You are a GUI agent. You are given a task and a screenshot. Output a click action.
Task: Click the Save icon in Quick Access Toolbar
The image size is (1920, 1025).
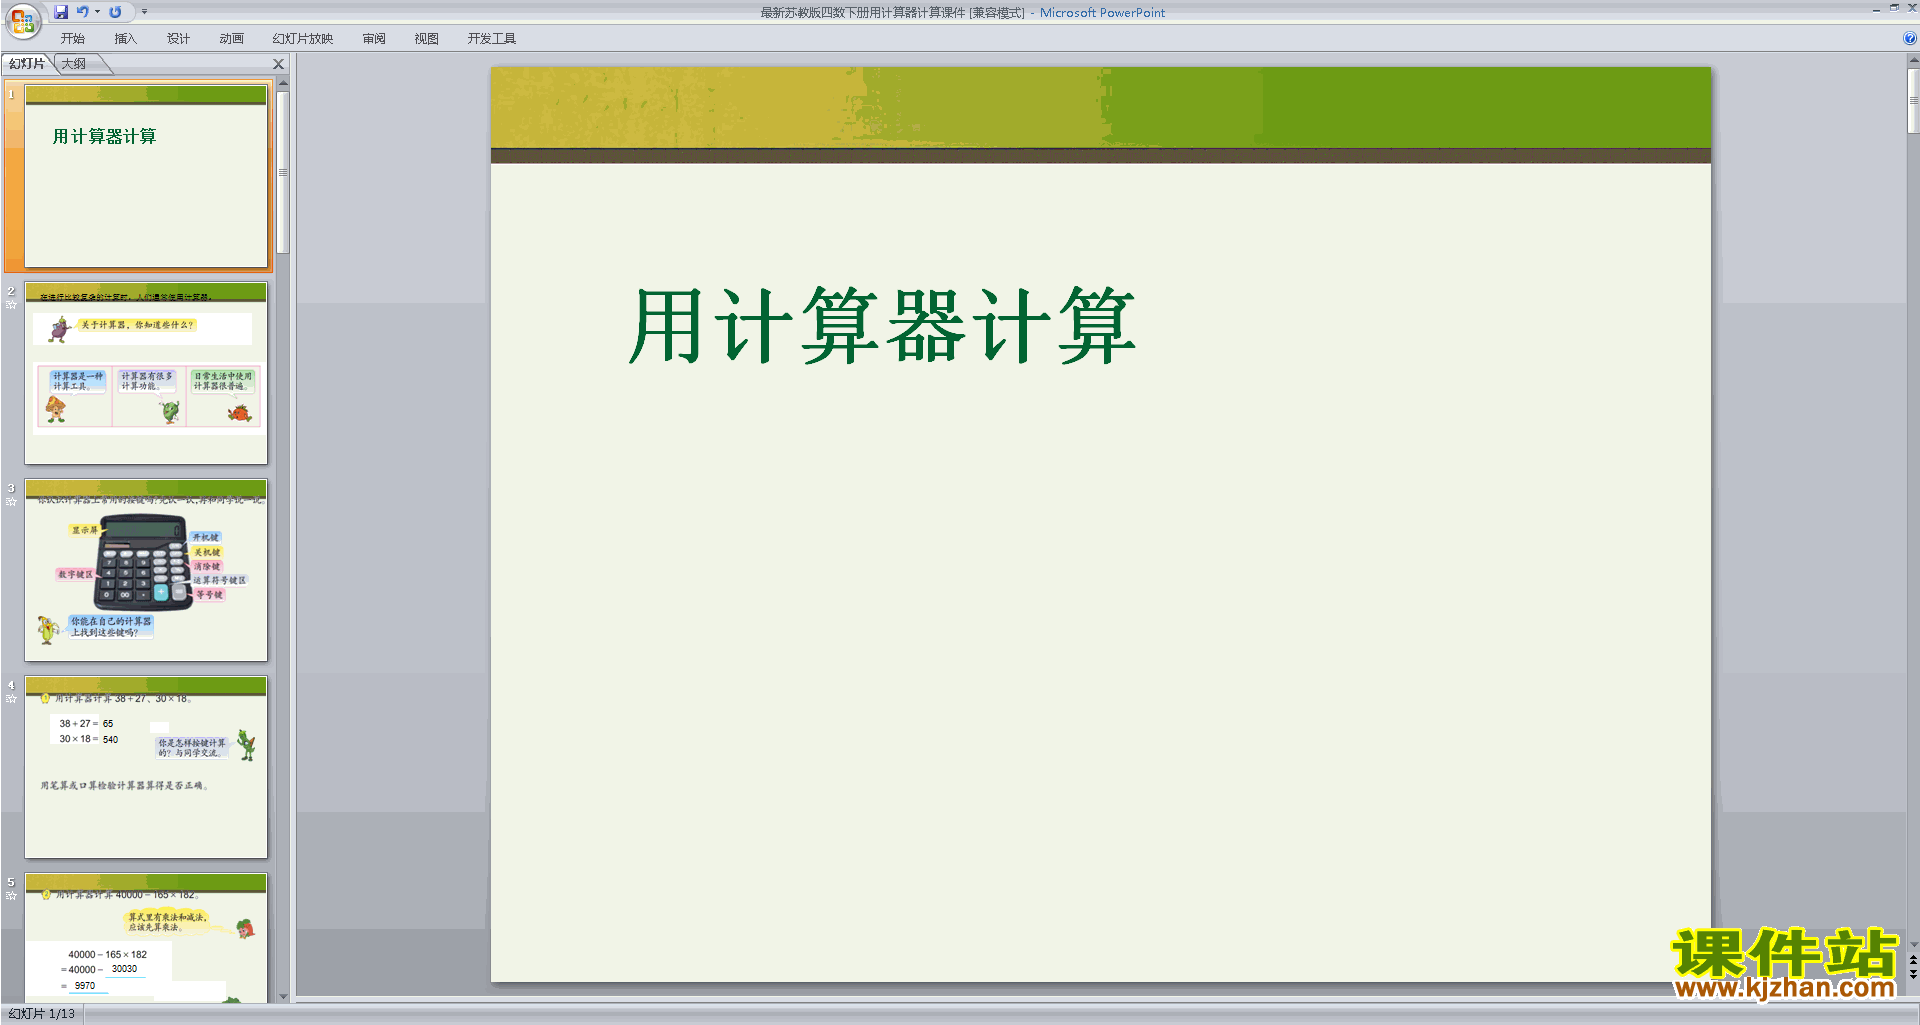coord(61,12)
